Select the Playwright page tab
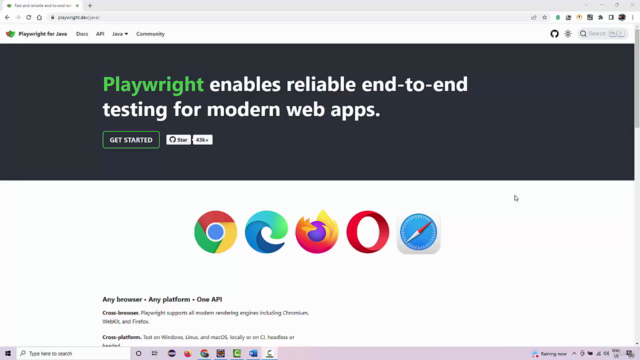640x360 pixels. tap(41, 6)
